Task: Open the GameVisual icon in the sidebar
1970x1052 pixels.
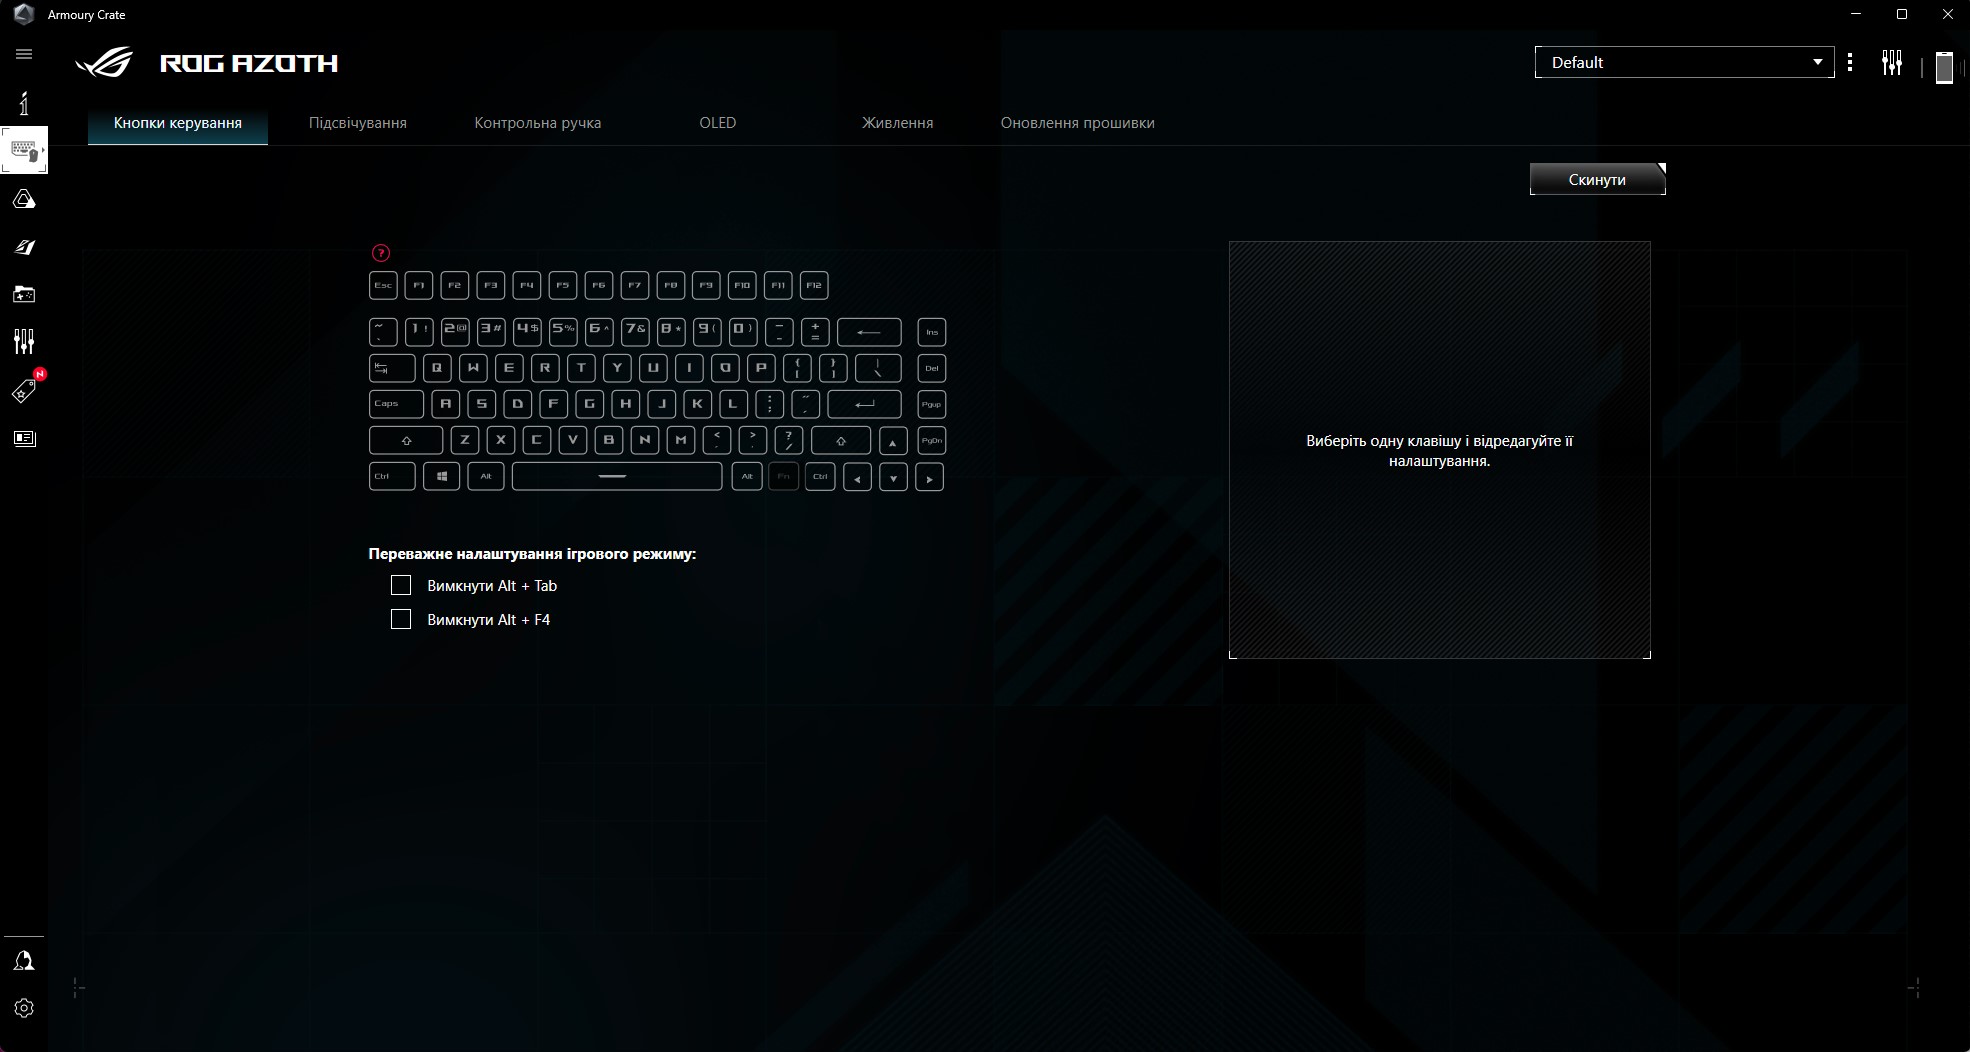Action: [x=24, y=247]
